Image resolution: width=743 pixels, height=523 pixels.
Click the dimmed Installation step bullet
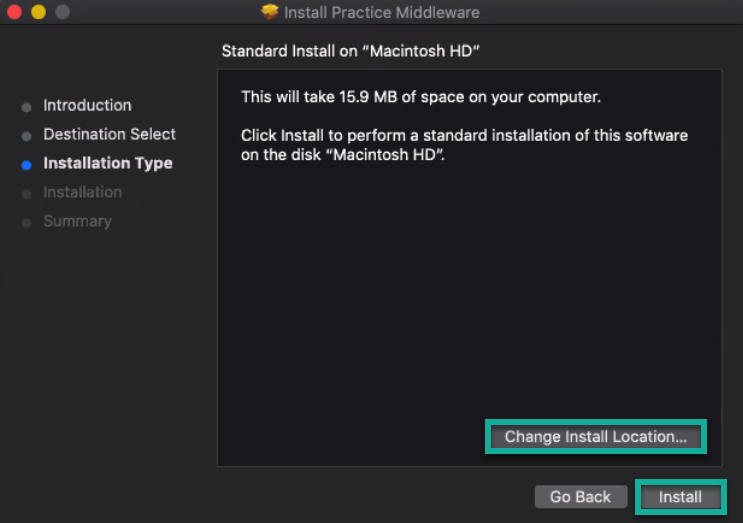pos(27,194)
